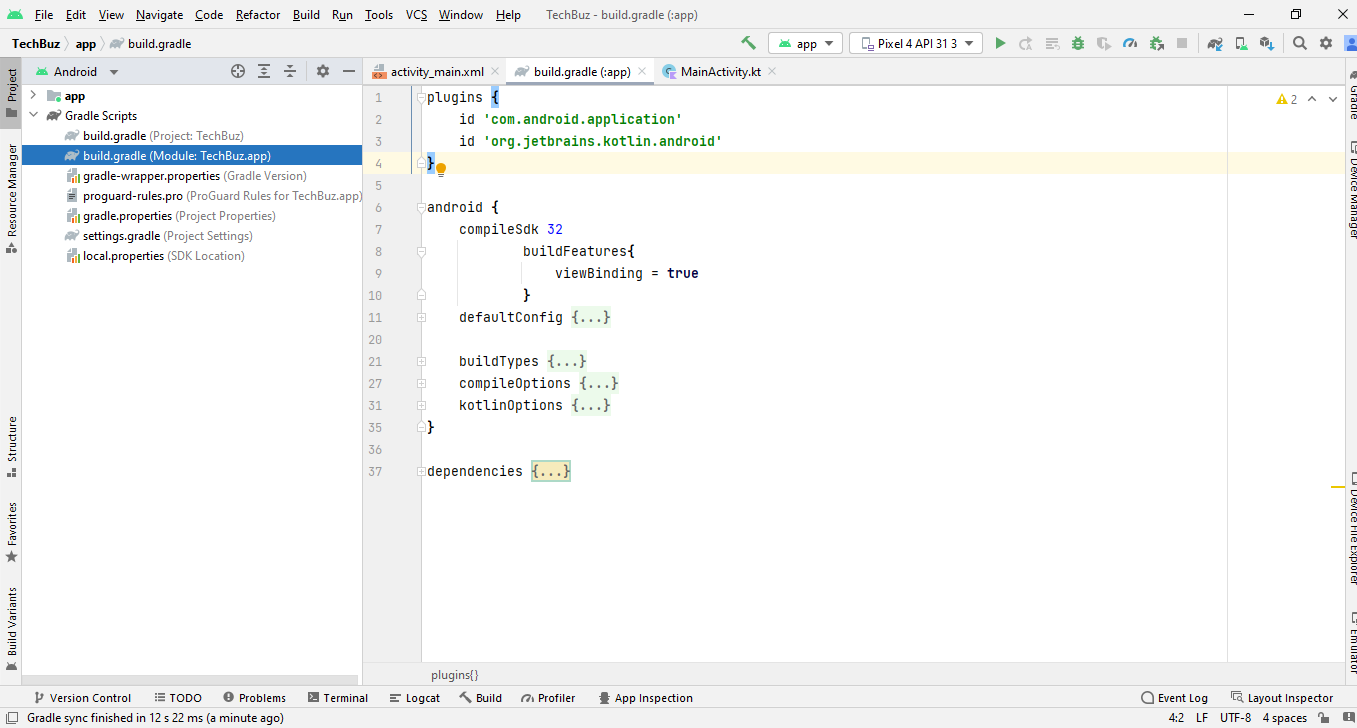This screenshot has width=1357, height=728.
Task: Sync project with Gradle files
Action: 1213,43
